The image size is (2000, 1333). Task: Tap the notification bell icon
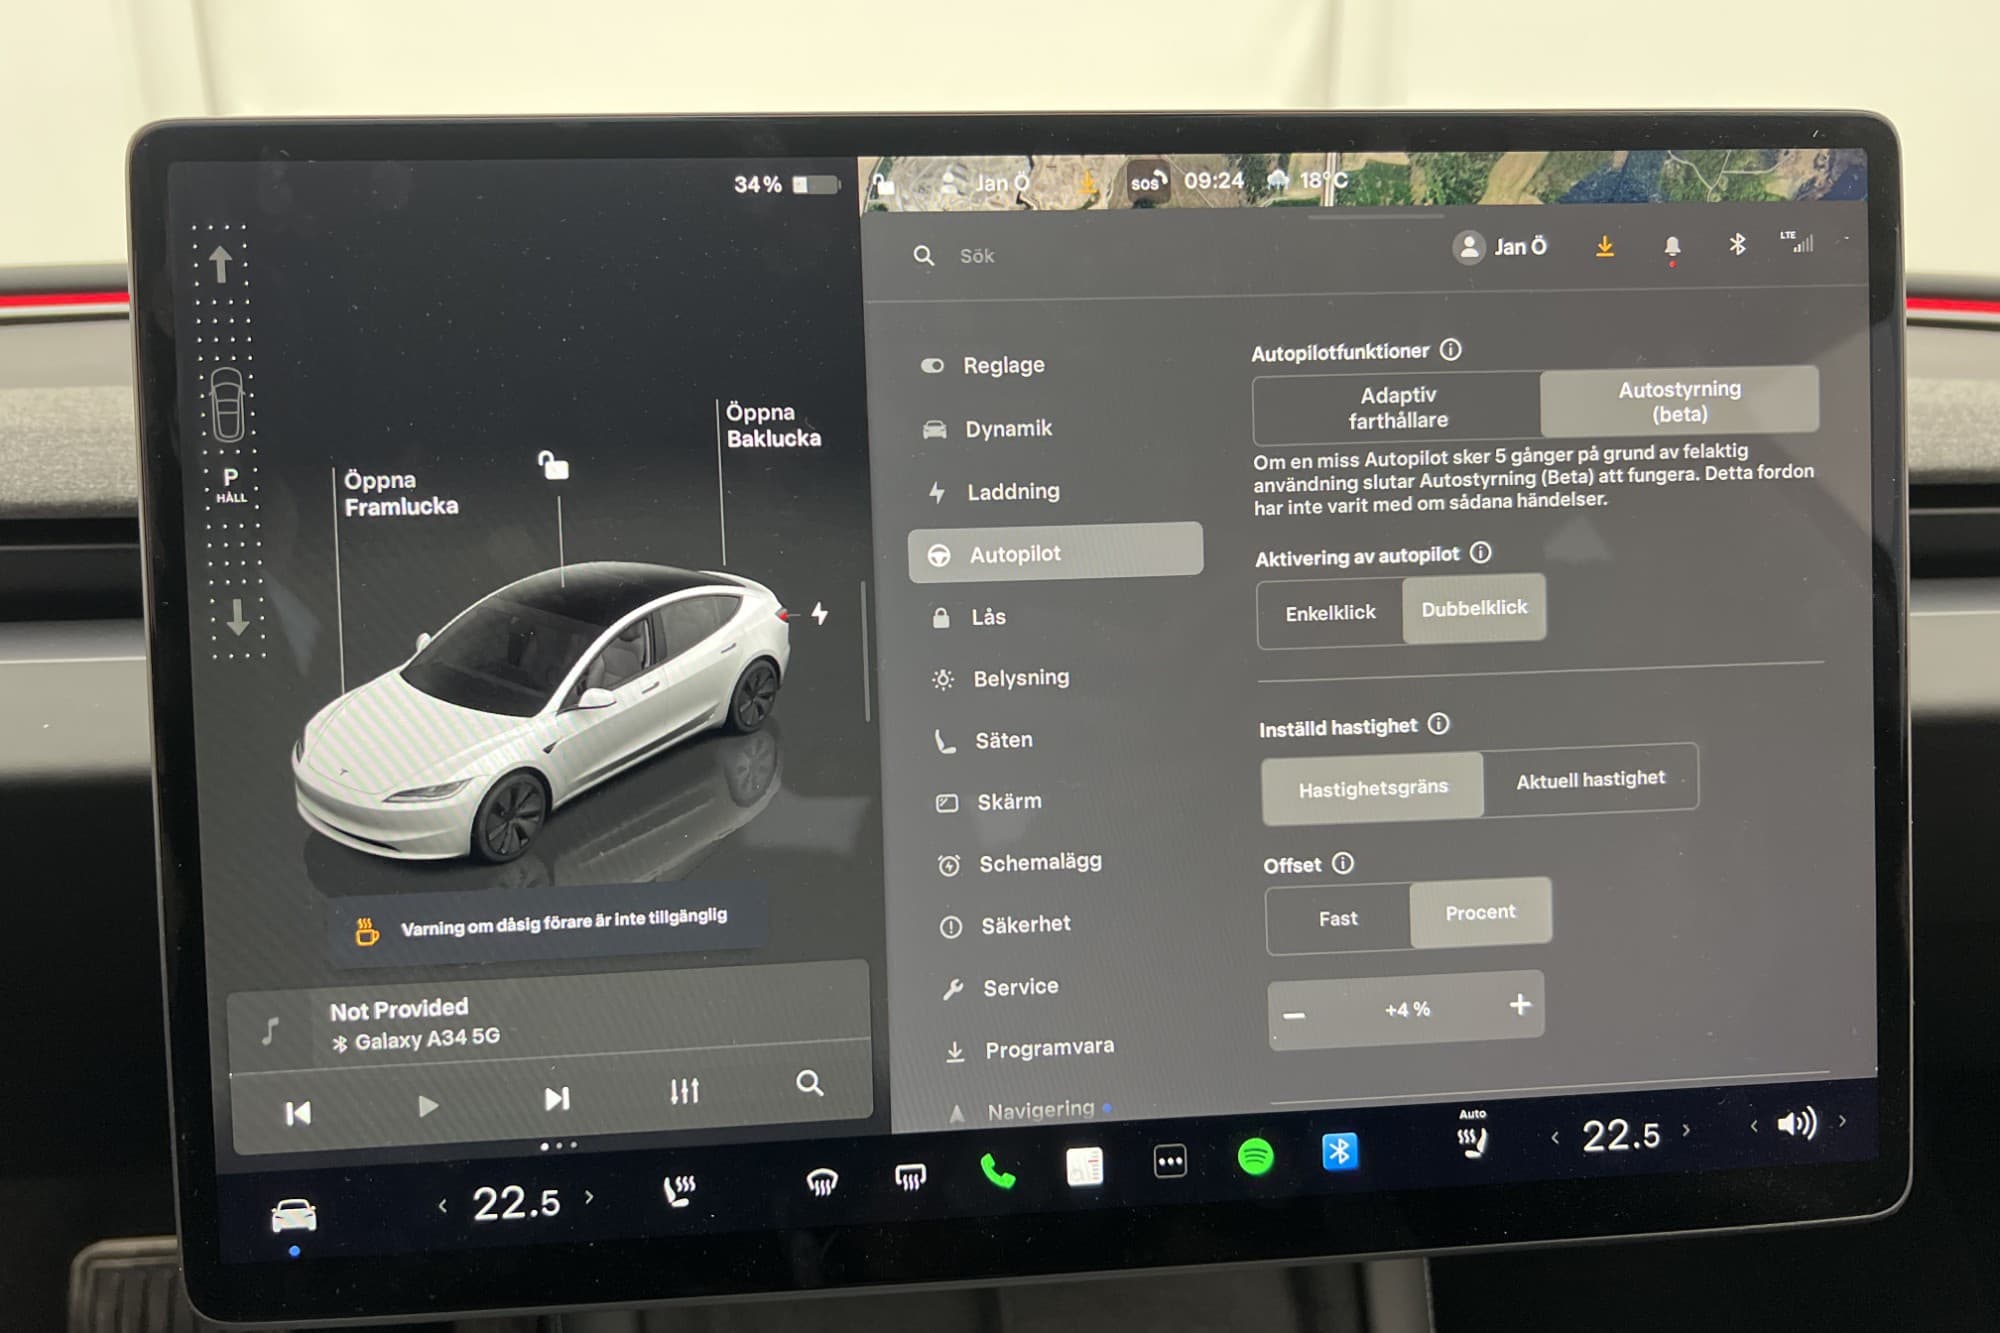[1671, 247]
